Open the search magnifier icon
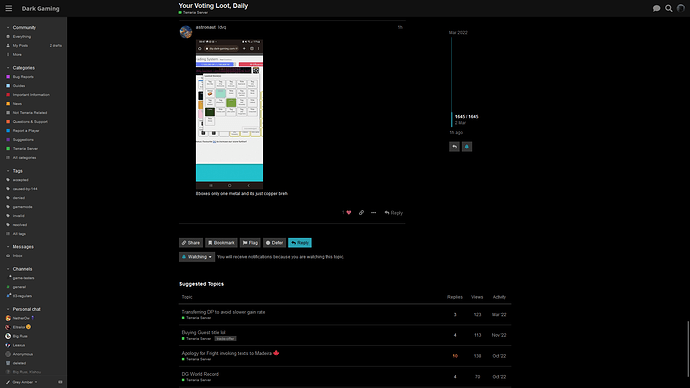 [x=668, y=8]
